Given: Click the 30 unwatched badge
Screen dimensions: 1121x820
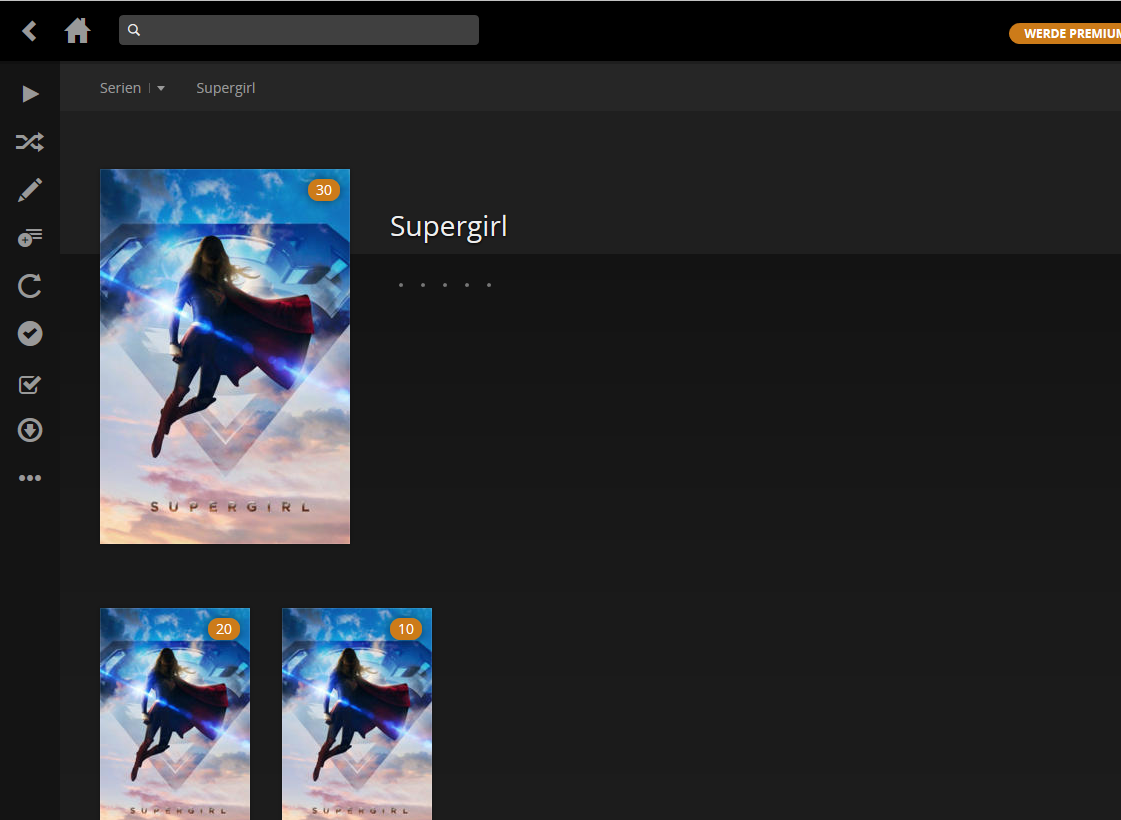Looking at the screenshot, I should pos(324,190).
